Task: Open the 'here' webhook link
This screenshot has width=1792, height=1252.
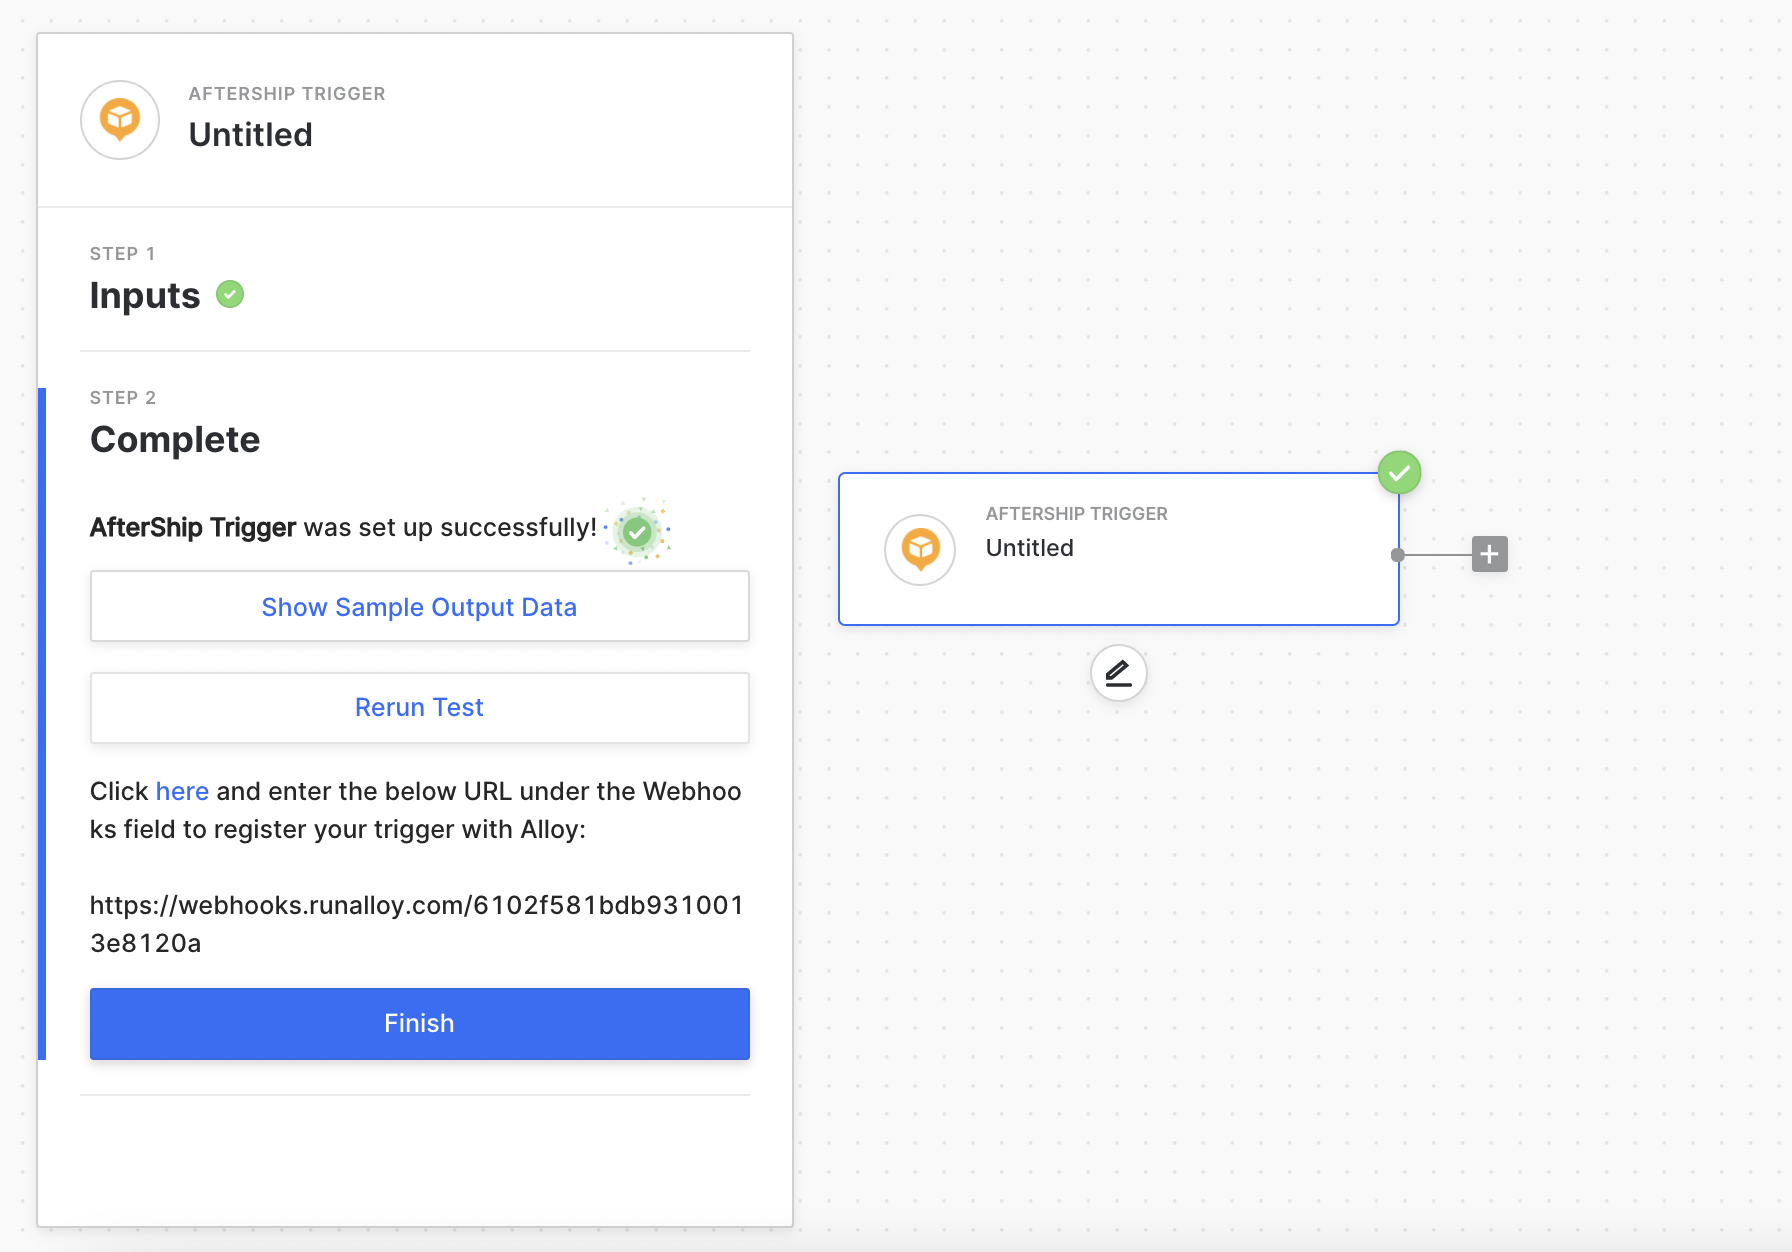Action: (182, 791)
